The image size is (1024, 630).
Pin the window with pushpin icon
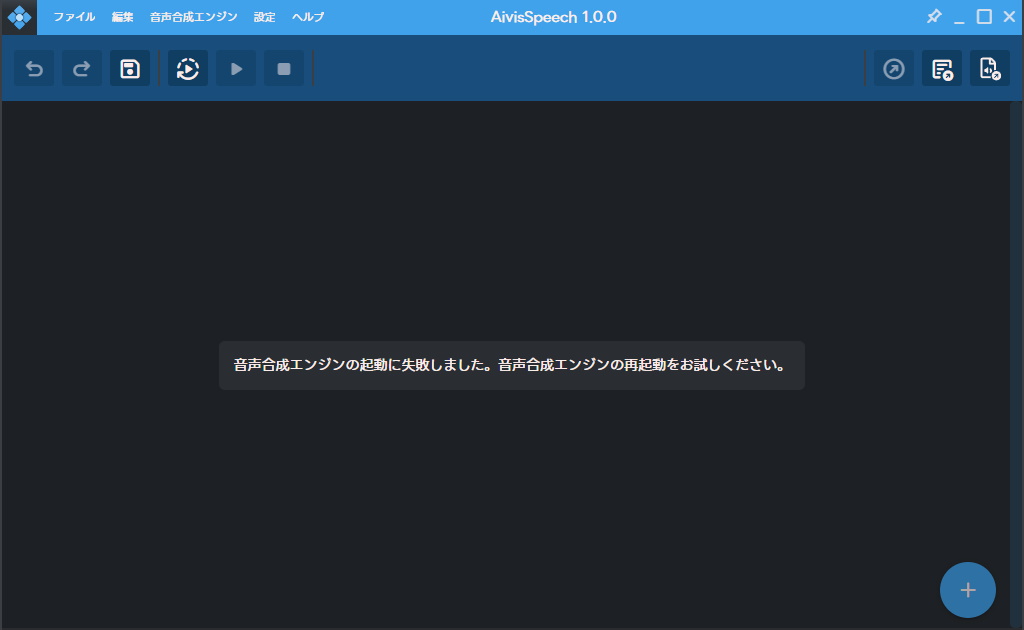(934, 16)
